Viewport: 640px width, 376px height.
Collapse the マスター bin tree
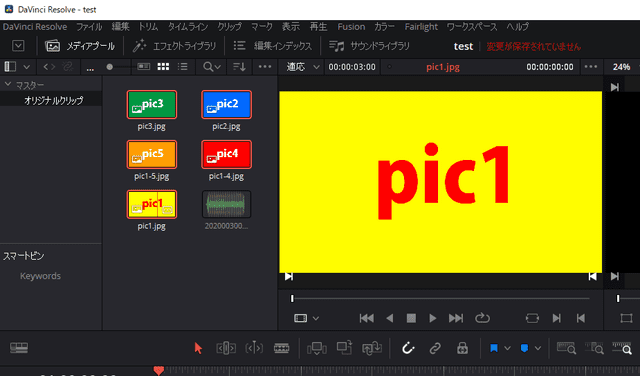8,84
